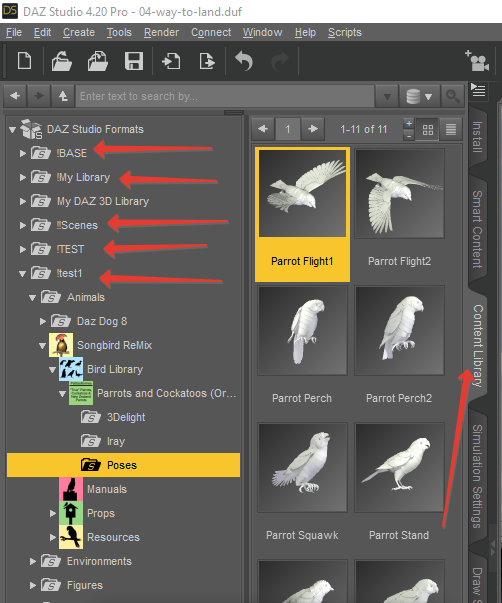Open the database filter dropdown
Screen dimensions: 502x603
419,96
